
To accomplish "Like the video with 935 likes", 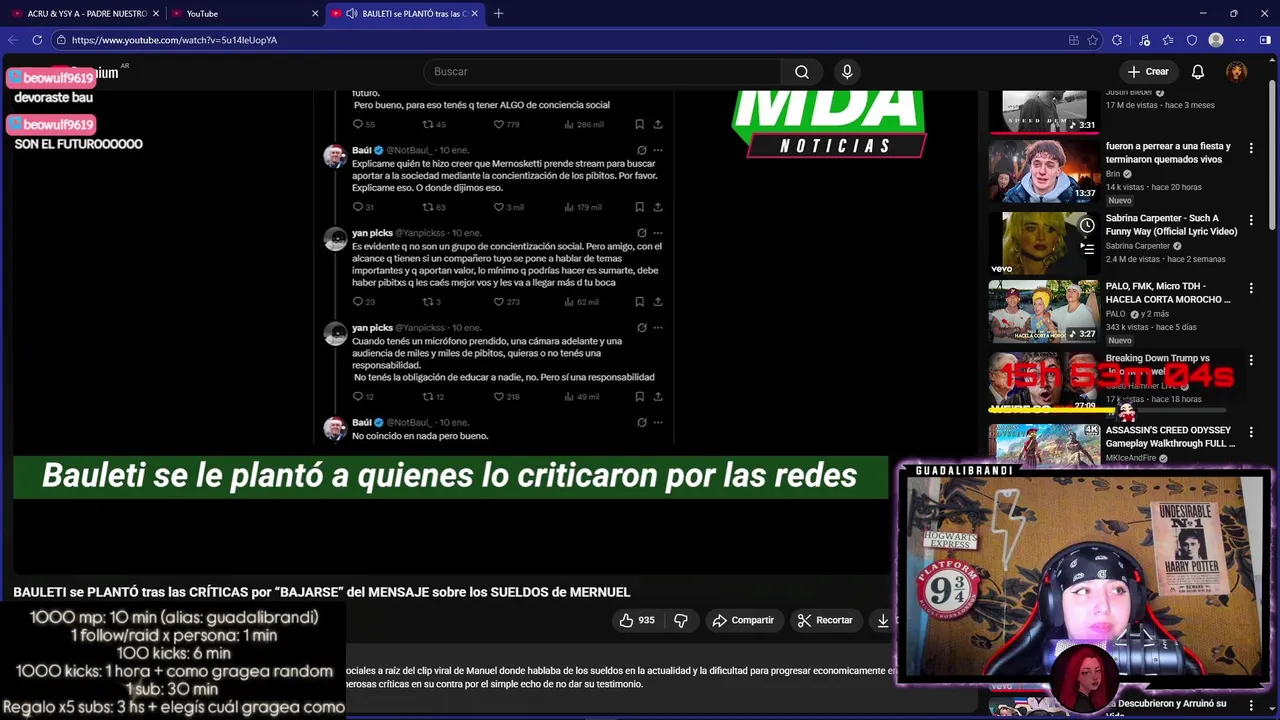I will tap(636, 620).
